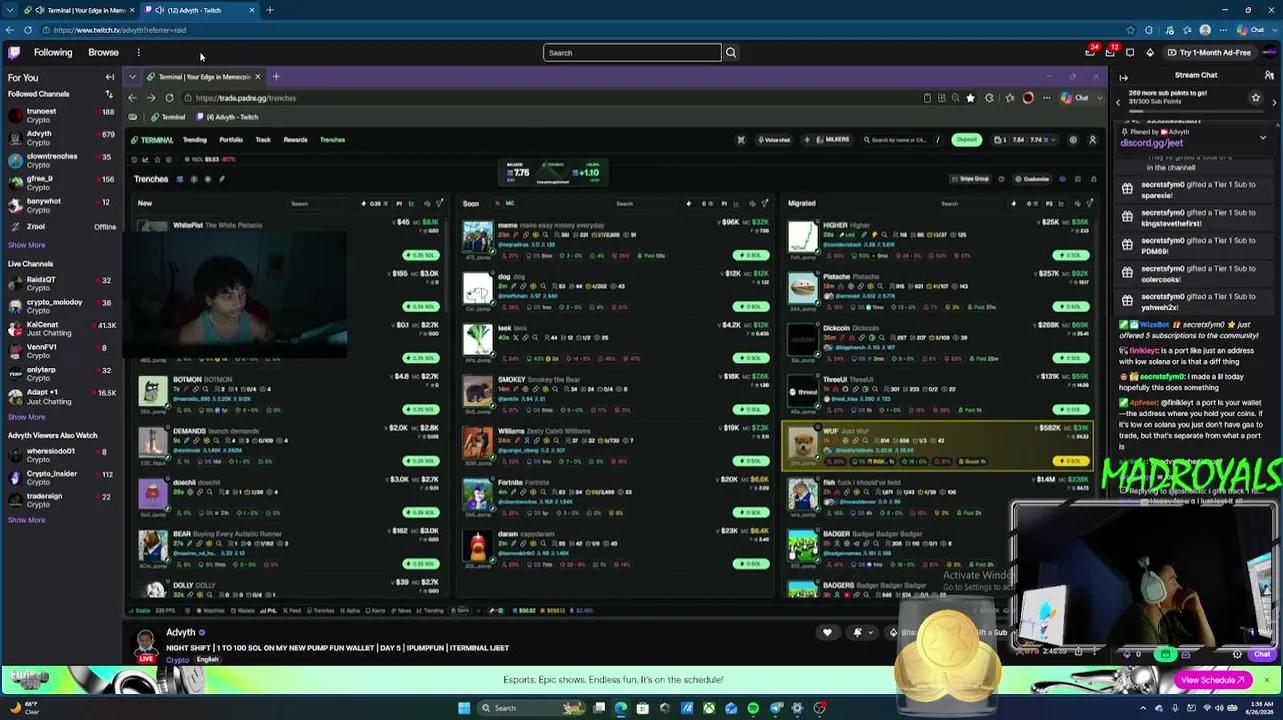Dismiss the Esports banner ad
Viewport: 1283px width, 720px height.
click(x=1266, y=680)
